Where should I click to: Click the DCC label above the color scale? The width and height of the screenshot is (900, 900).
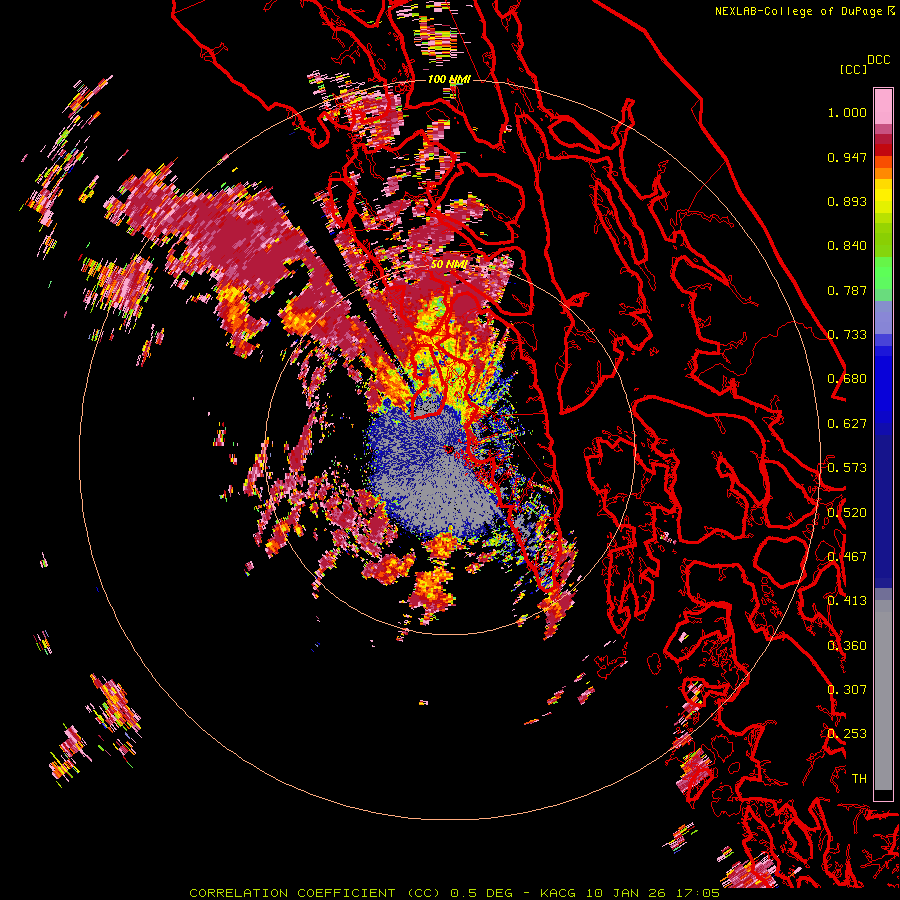click(878, 60)
